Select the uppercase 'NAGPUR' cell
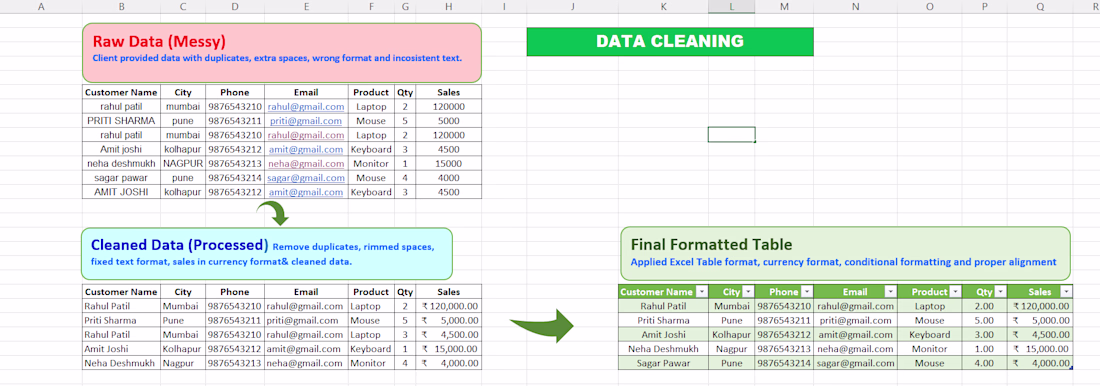 coord(182,164)
